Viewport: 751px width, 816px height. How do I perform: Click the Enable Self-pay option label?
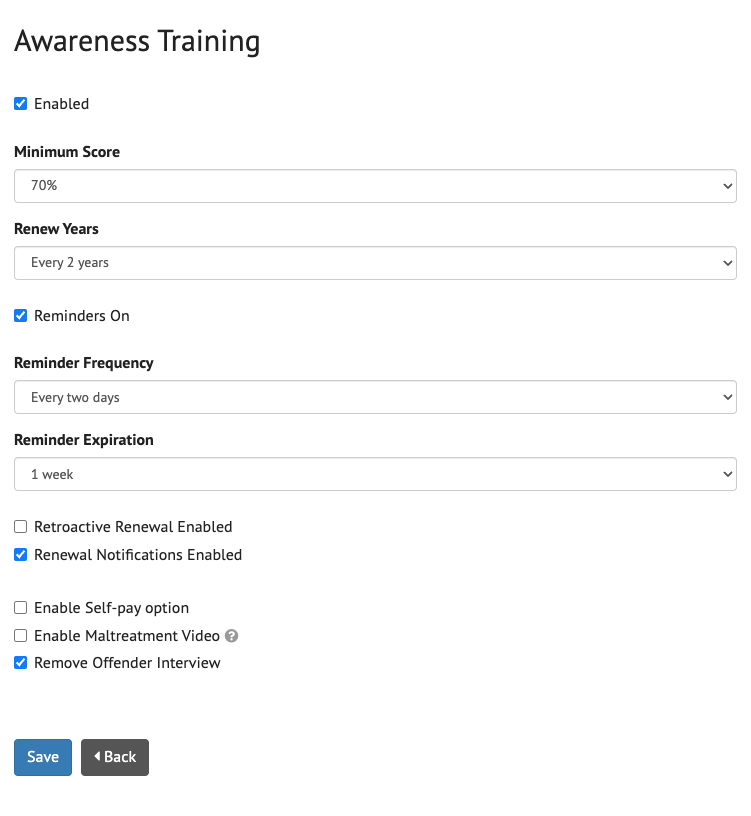pos(111,608)
